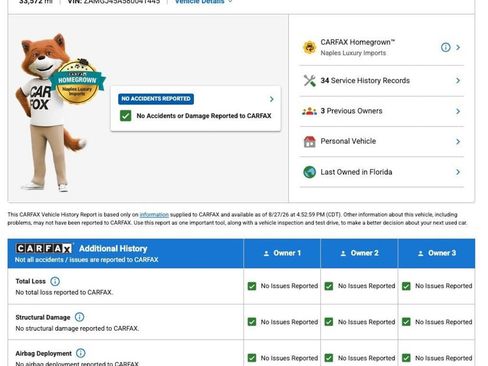Viewport: 488px width, 366px height.
Task: Open the Structural Damage info icon
Action: [x=79, y=317]
